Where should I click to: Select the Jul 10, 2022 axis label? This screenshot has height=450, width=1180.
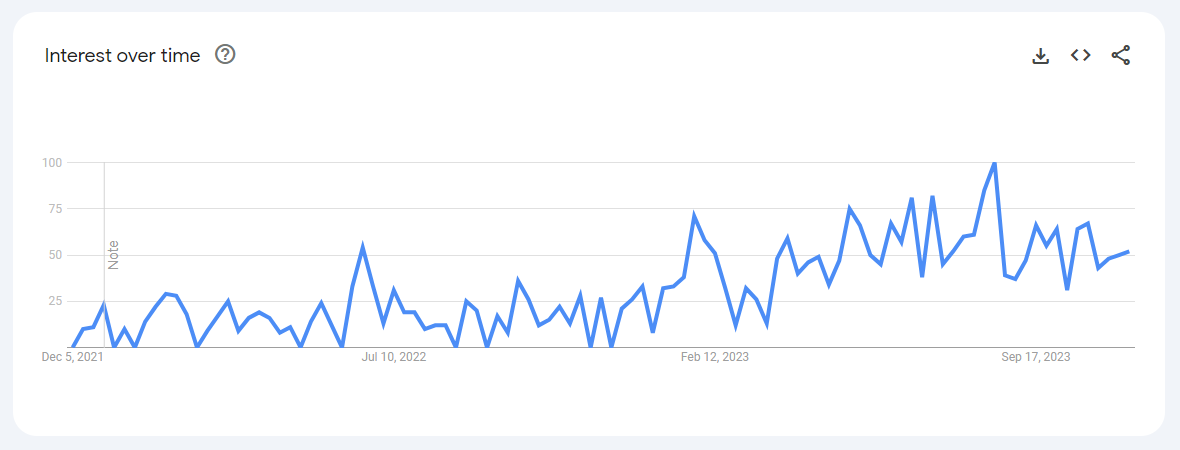point(394,357)
